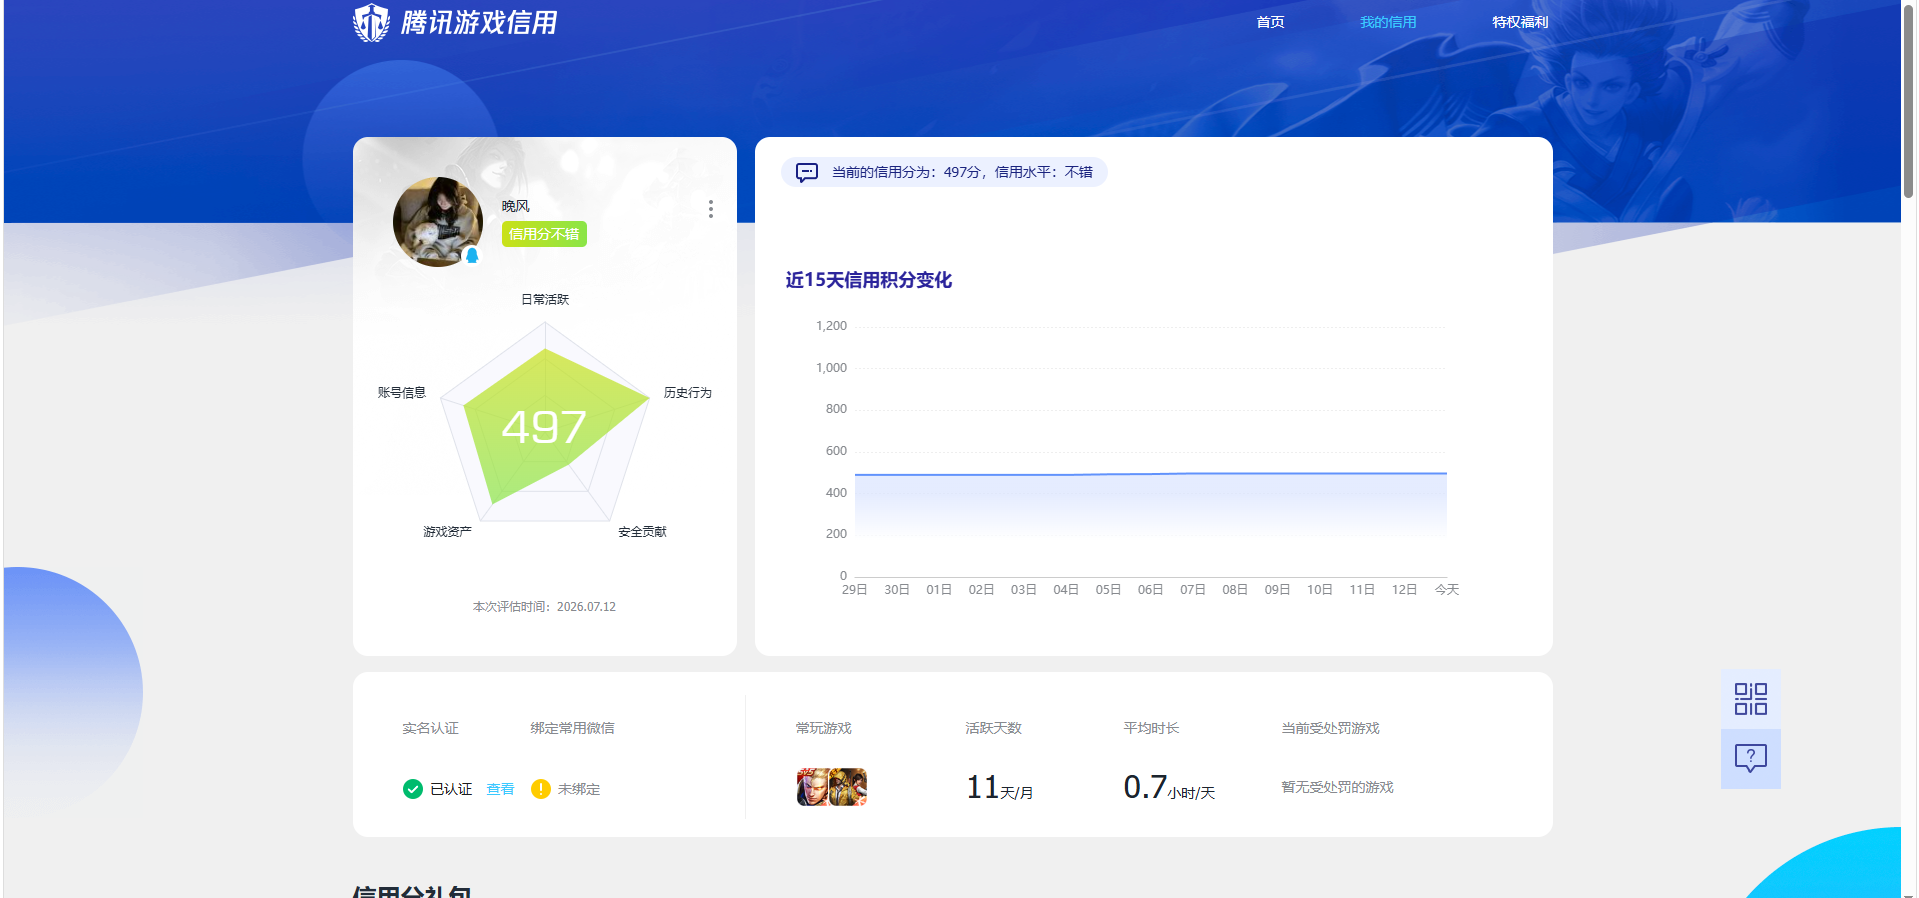Viewport: 1919px width, 898px height.
Task: Open the QR code floating icon
Action: click(x=1750, y=699)
